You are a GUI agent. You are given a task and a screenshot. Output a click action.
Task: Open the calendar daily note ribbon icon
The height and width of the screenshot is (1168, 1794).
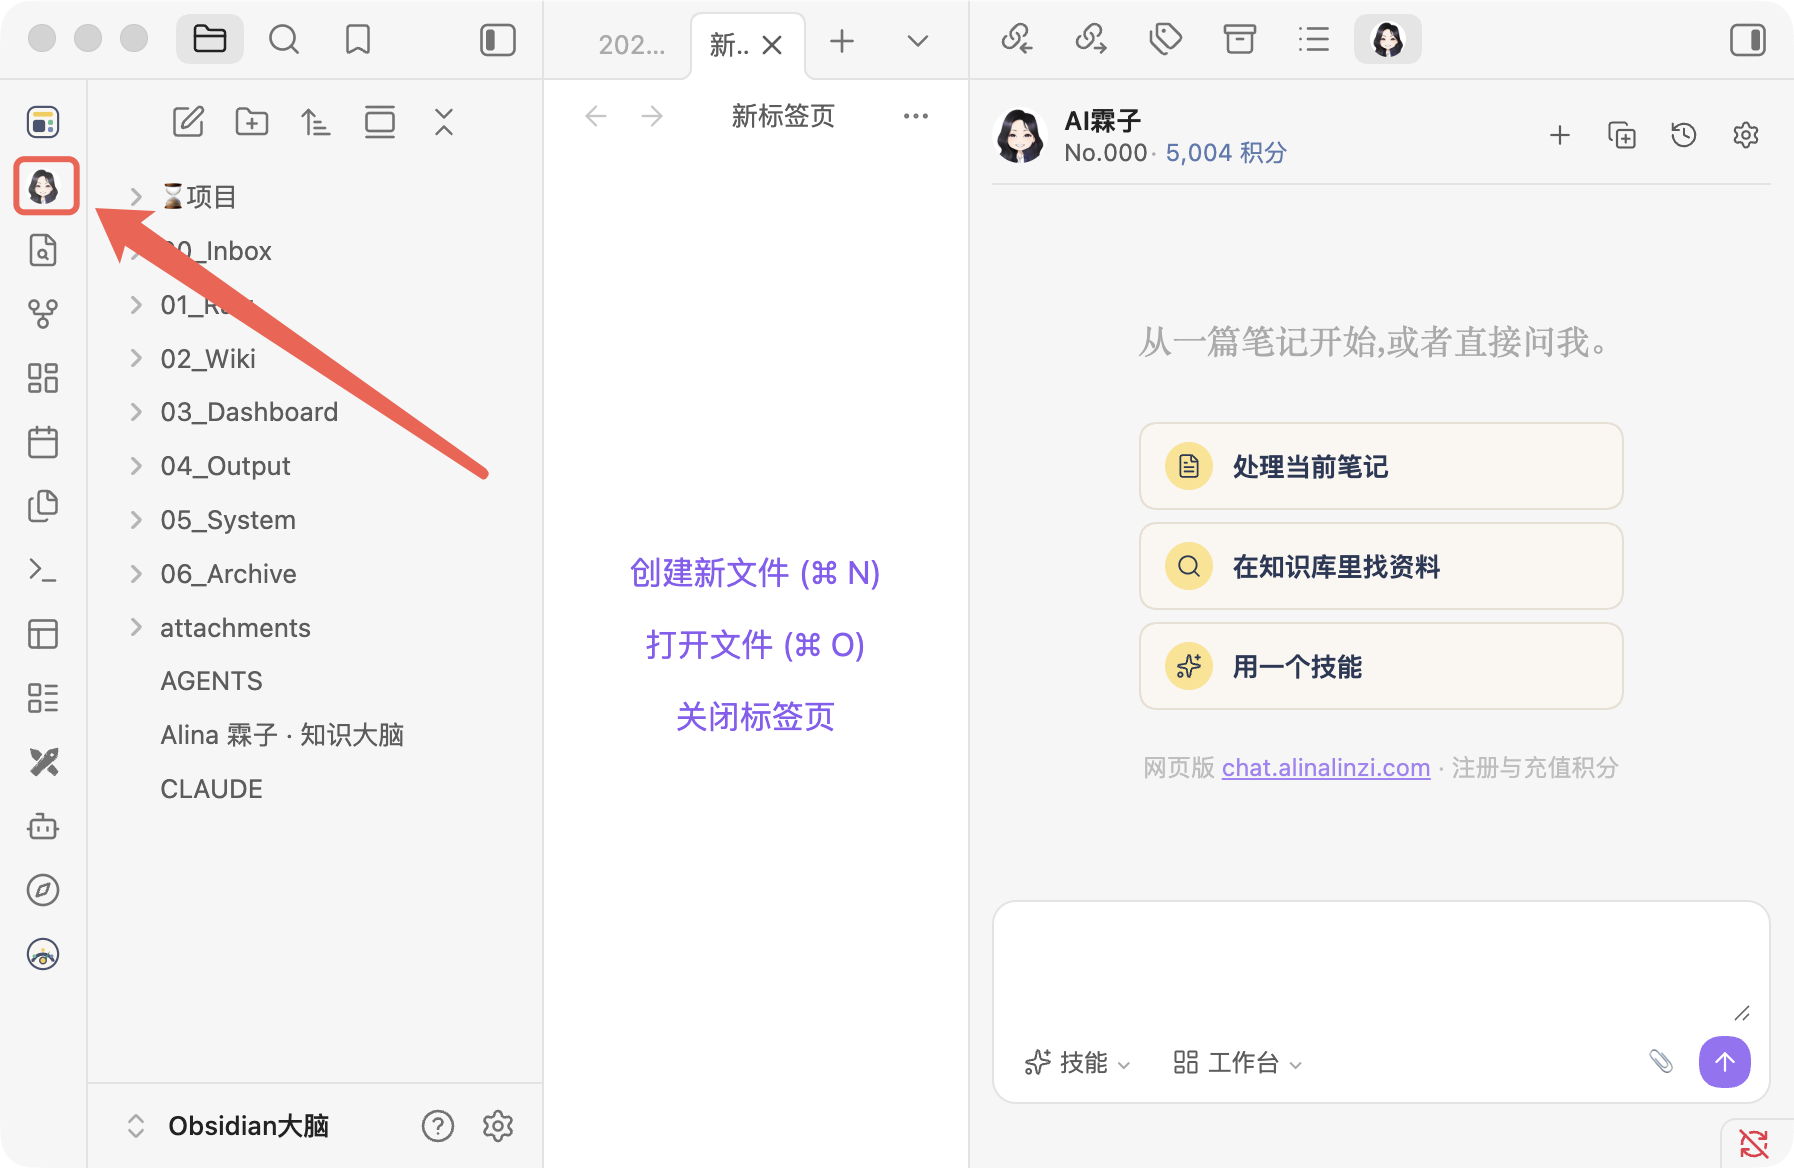pyautogui.click(x=43, y=442)
